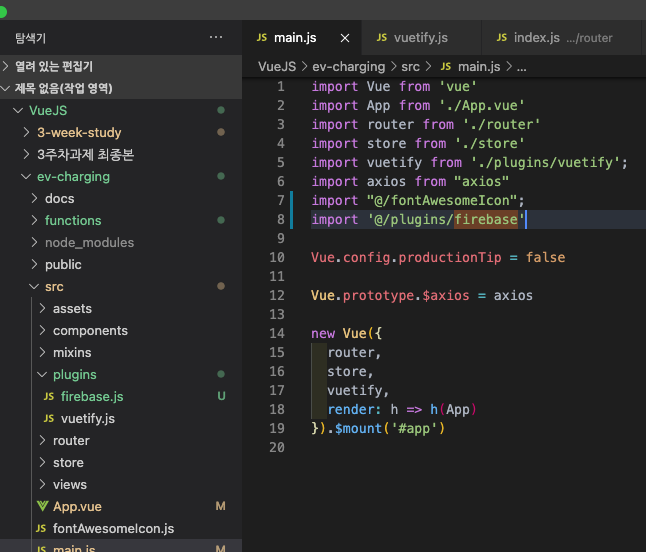Image resolution: width=646 pixels, height=552 pixels.
Task: Place cursor on 'firebase' in line 8
Action: 486,220
